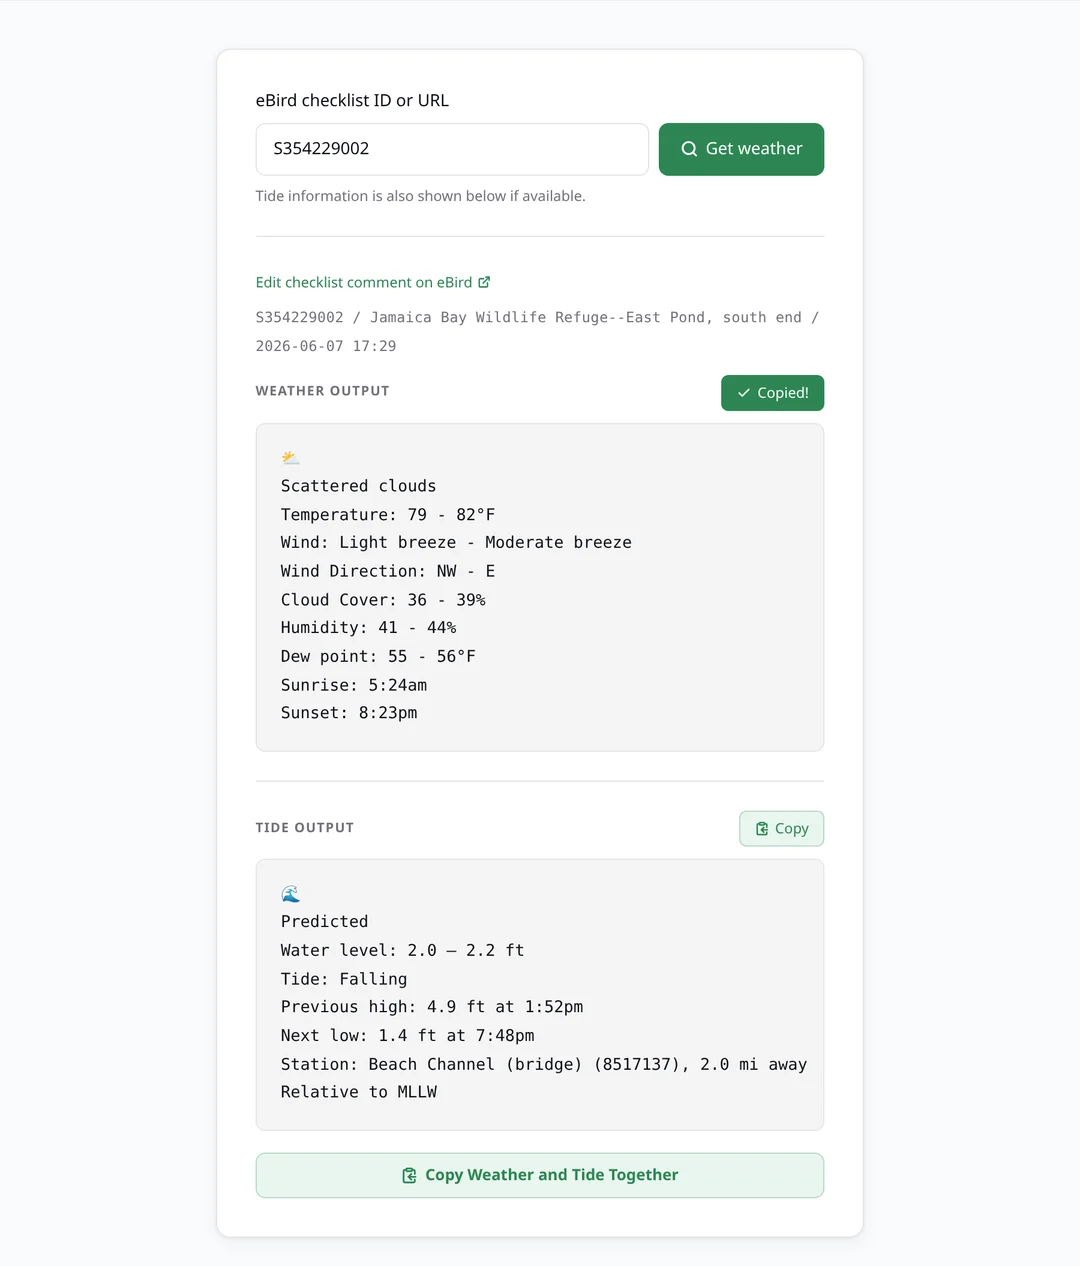Click the checklist metadata line with Jamaica Bay
Viewport: 1080px width, 1266px height.
click(538, 331)
